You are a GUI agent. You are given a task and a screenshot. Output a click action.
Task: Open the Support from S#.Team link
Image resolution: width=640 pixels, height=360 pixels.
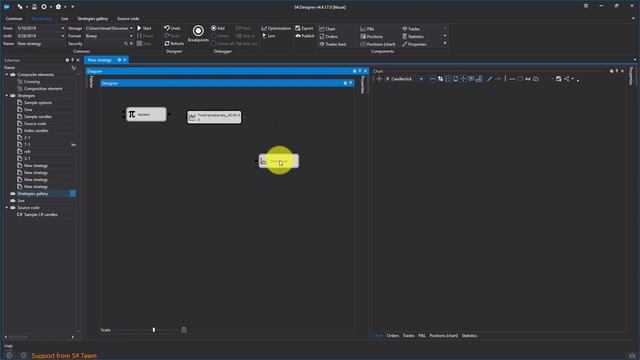point(64,356)
